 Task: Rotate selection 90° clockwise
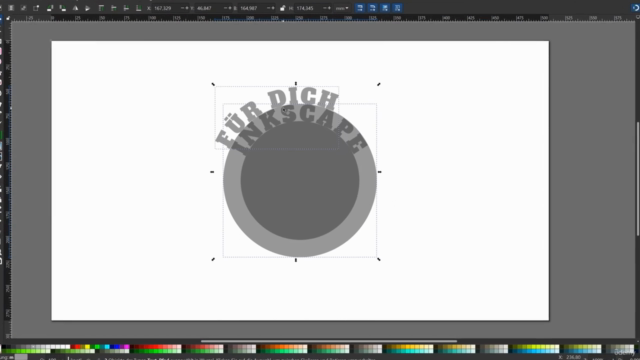point(62,8)
